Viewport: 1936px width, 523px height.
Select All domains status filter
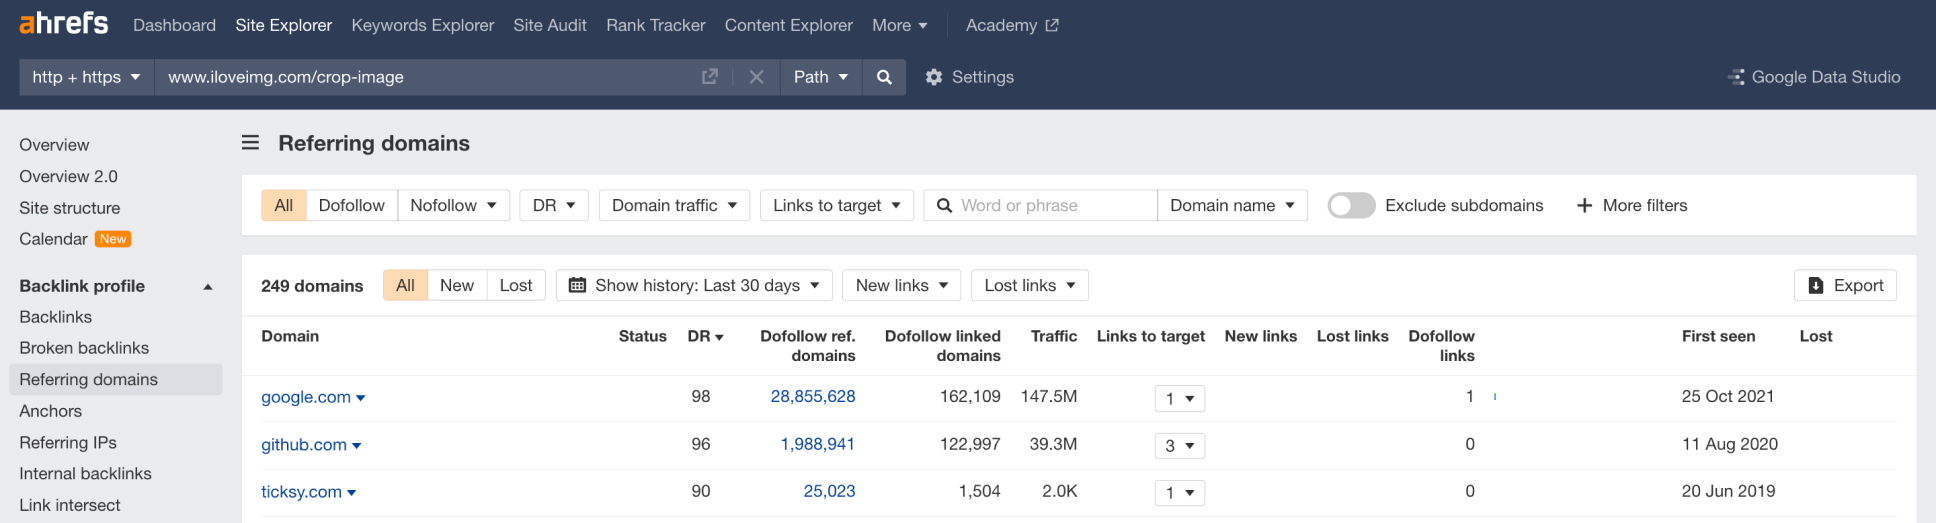click(x=405, y=285)
